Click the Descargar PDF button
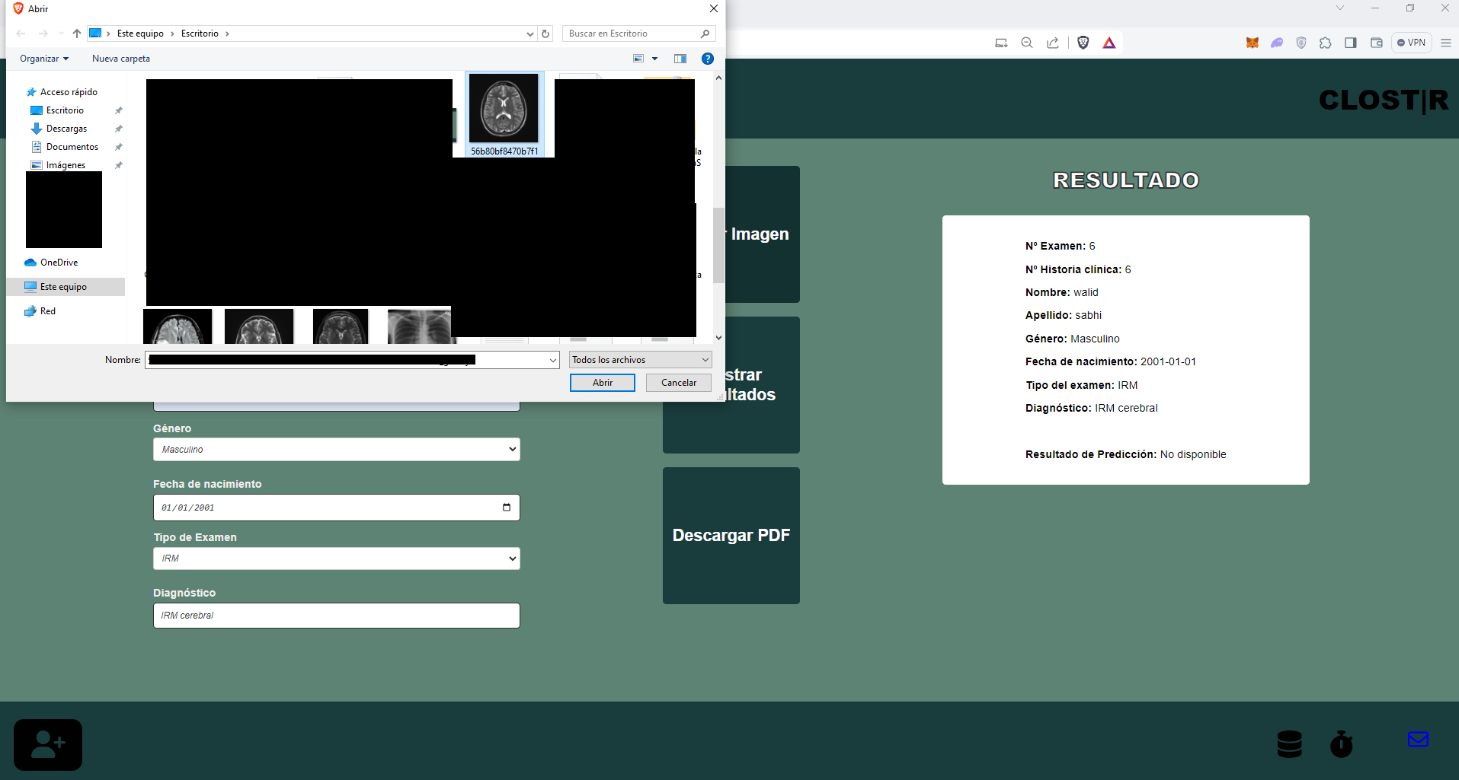The image size is (1459, 780). tap(731, 535)
